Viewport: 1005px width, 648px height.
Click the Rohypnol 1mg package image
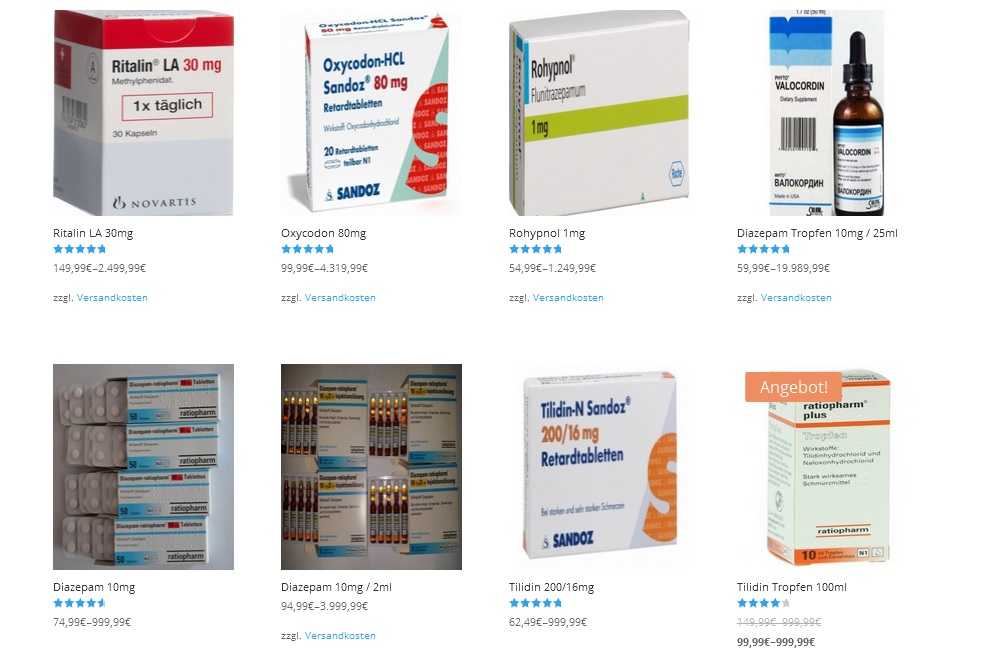point(599,113)
